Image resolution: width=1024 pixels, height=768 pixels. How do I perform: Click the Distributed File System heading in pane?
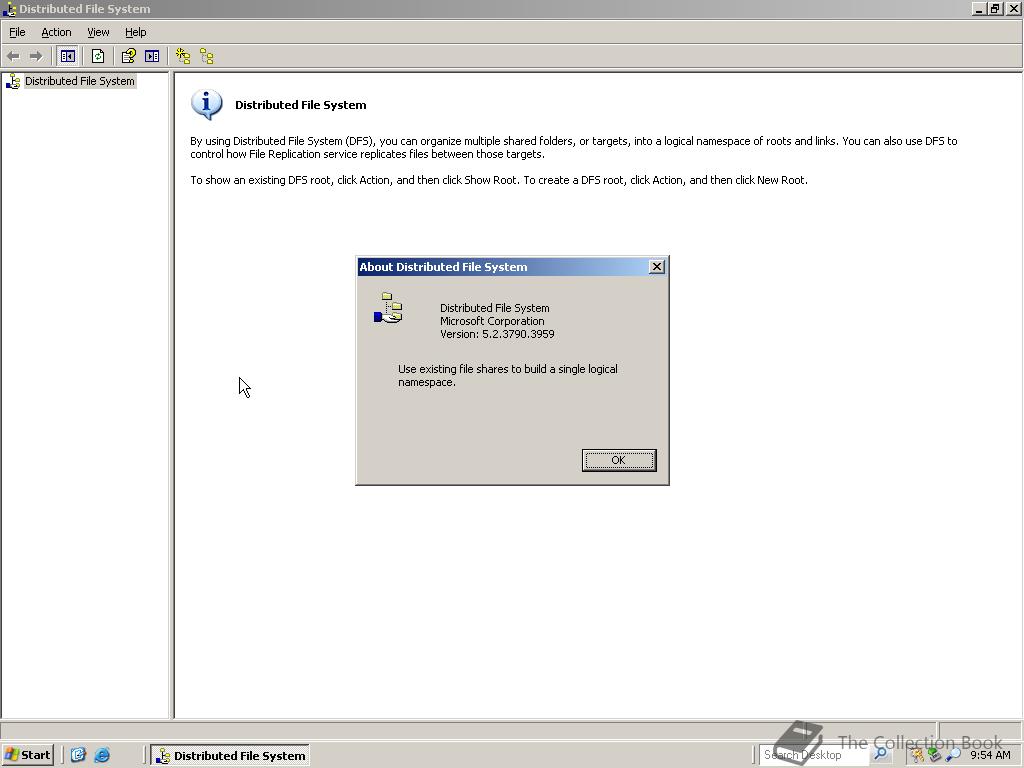(x=300, y=105)
